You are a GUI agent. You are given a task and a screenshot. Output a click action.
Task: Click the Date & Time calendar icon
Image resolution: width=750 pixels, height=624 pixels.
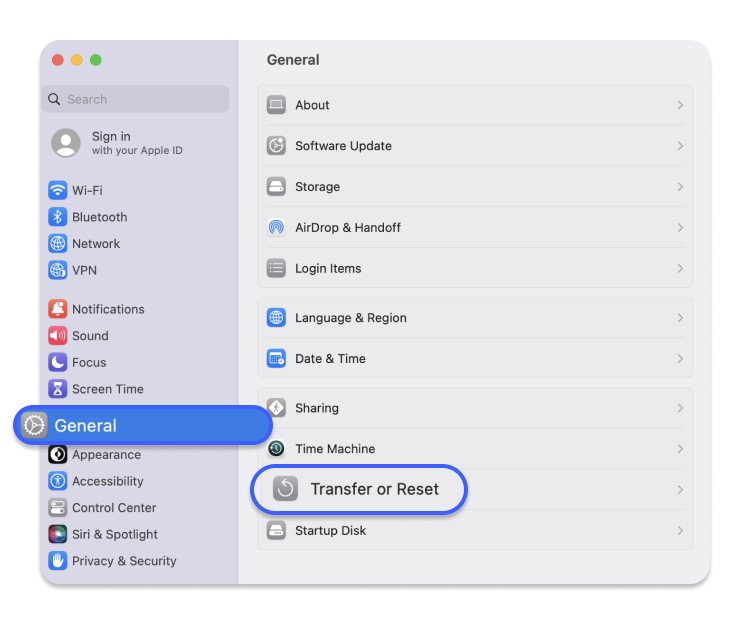276,358
